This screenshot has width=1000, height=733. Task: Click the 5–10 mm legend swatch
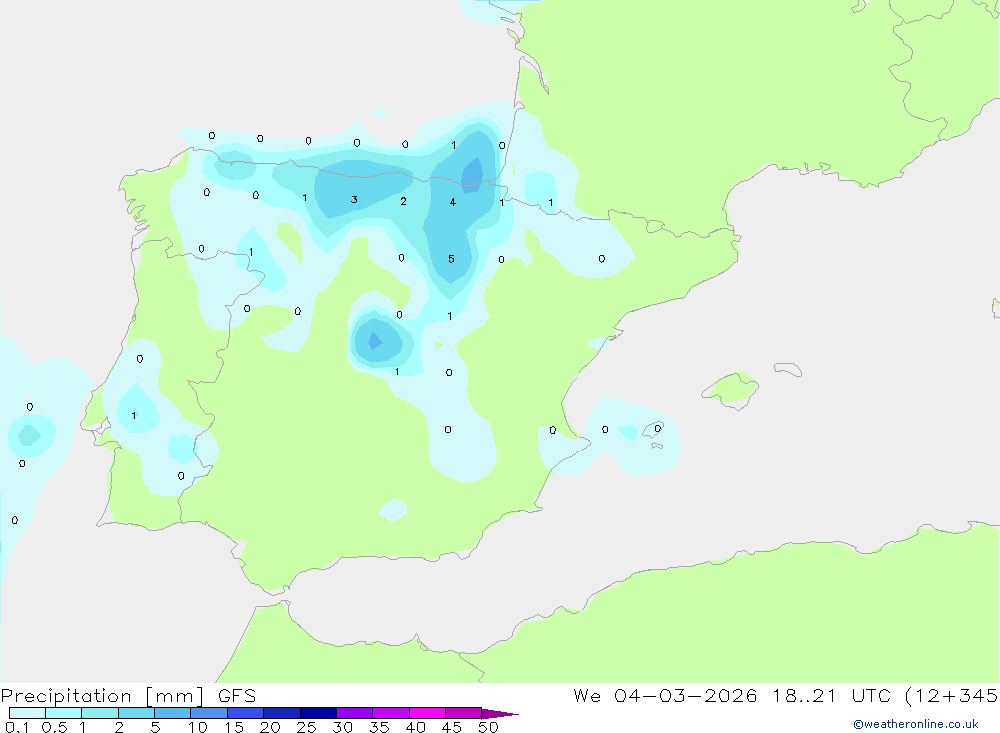[x=172, y=713]
